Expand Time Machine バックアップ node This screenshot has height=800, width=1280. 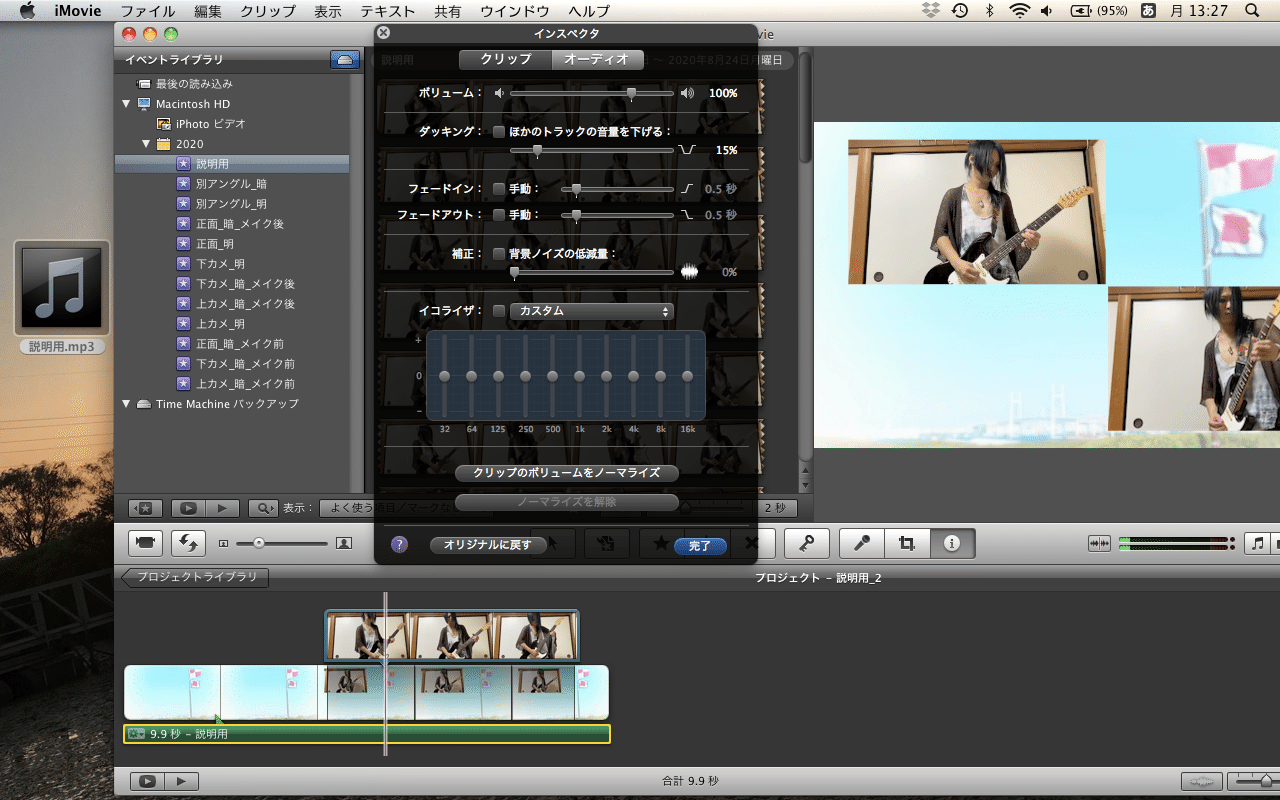point(126,404)
